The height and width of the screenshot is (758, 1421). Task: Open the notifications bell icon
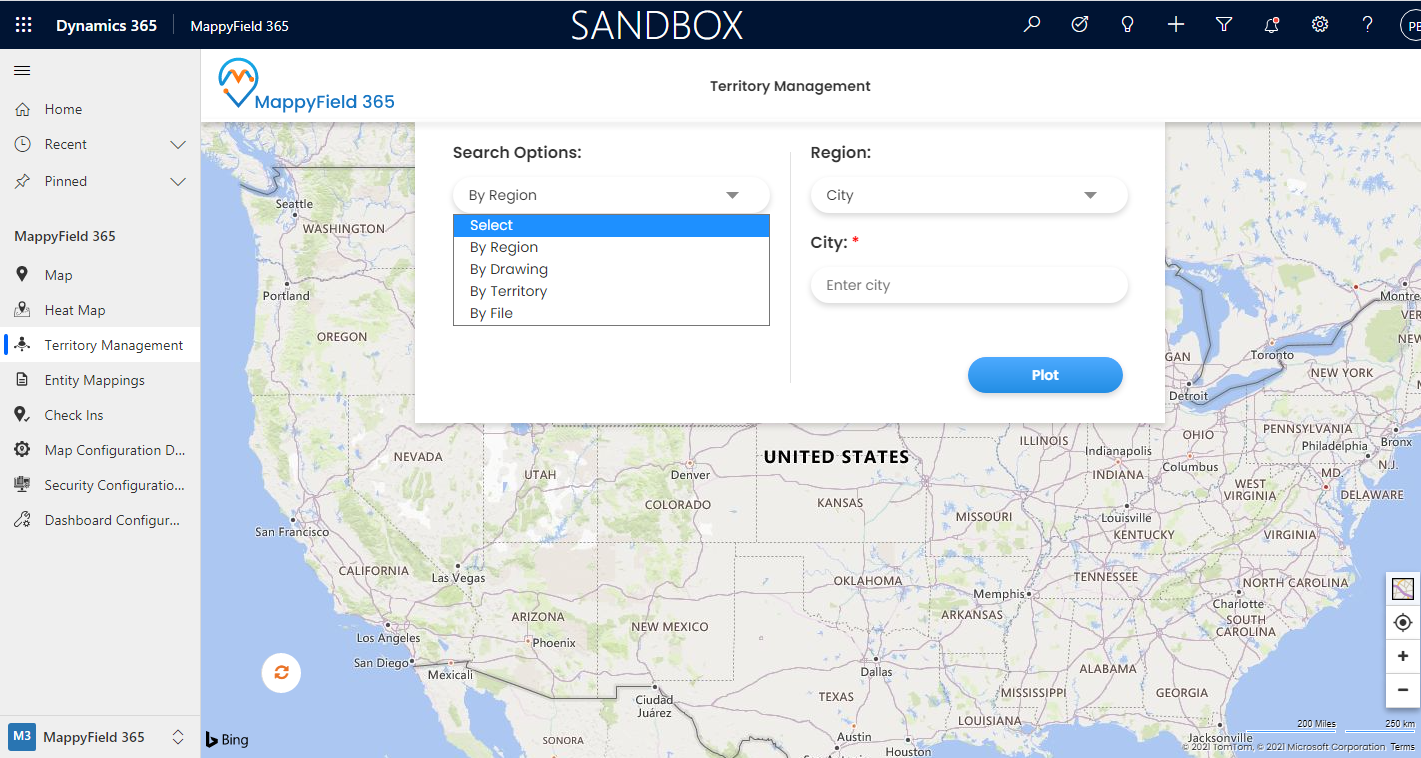click(1272, 25)
